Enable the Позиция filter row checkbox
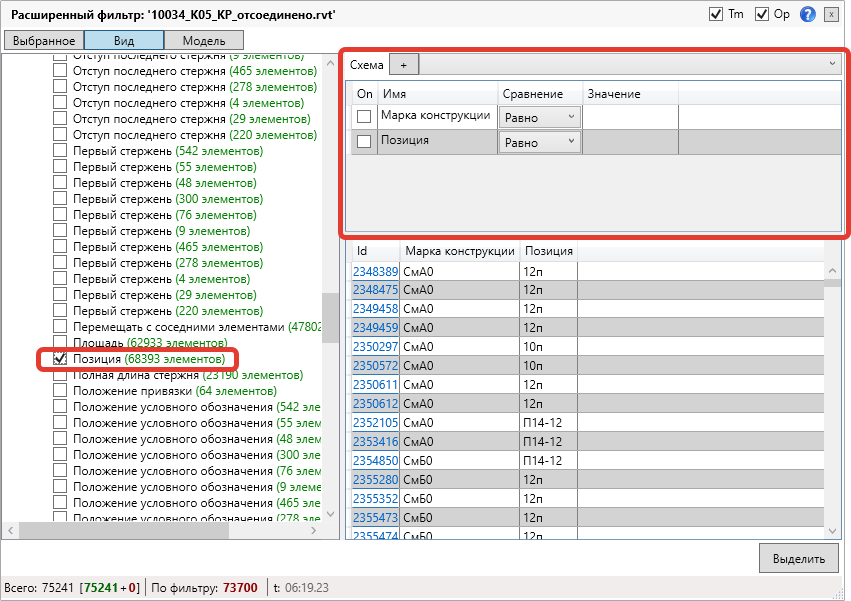This screenshot has width=851, height=601. (x=364, y=142)
